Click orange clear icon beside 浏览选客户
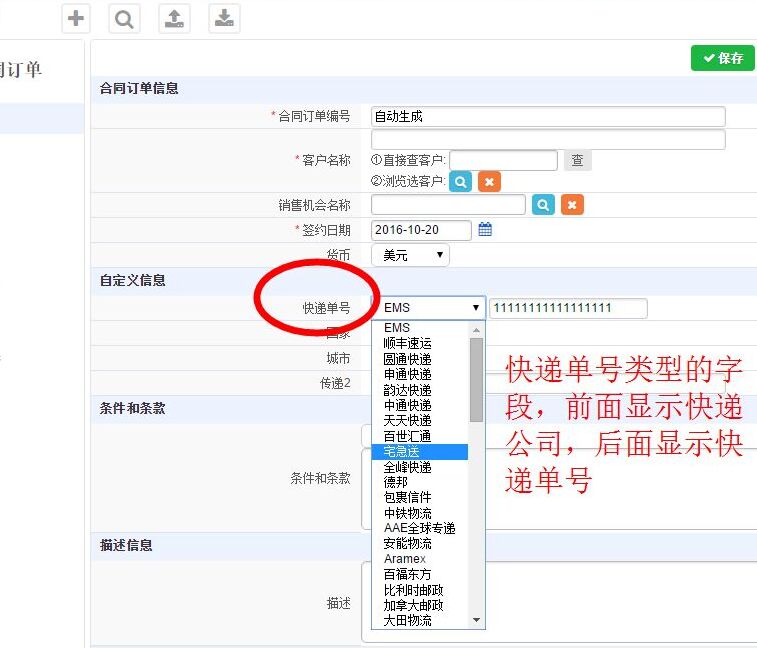Screen dimensions: 757x648 [x=490, y=182]
